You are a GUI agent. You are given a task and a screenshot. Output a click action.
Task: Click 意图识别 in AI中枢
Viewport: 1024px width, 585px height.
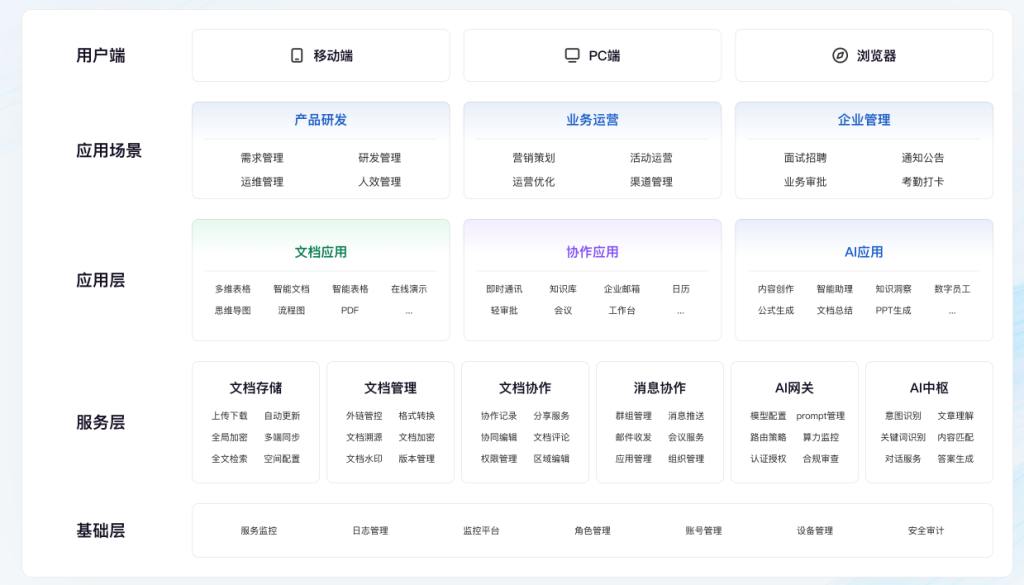tap(903, 415)
